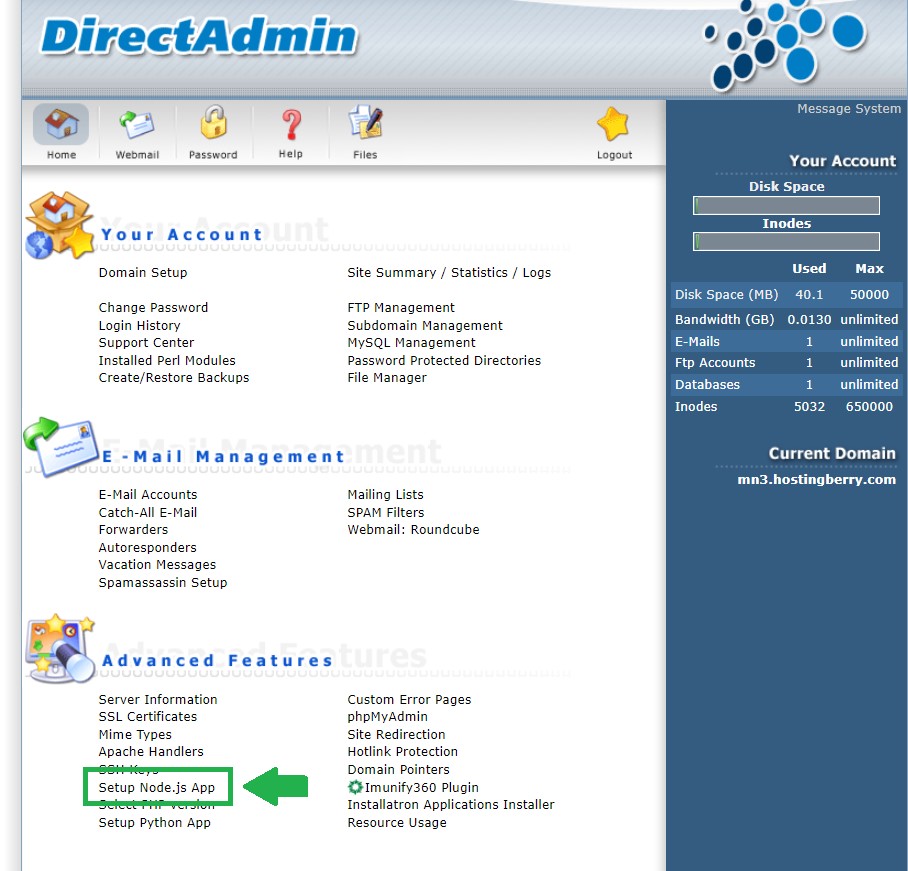
Task: Open the Webmail envelope icon
Action: click(x=136, y=125)
